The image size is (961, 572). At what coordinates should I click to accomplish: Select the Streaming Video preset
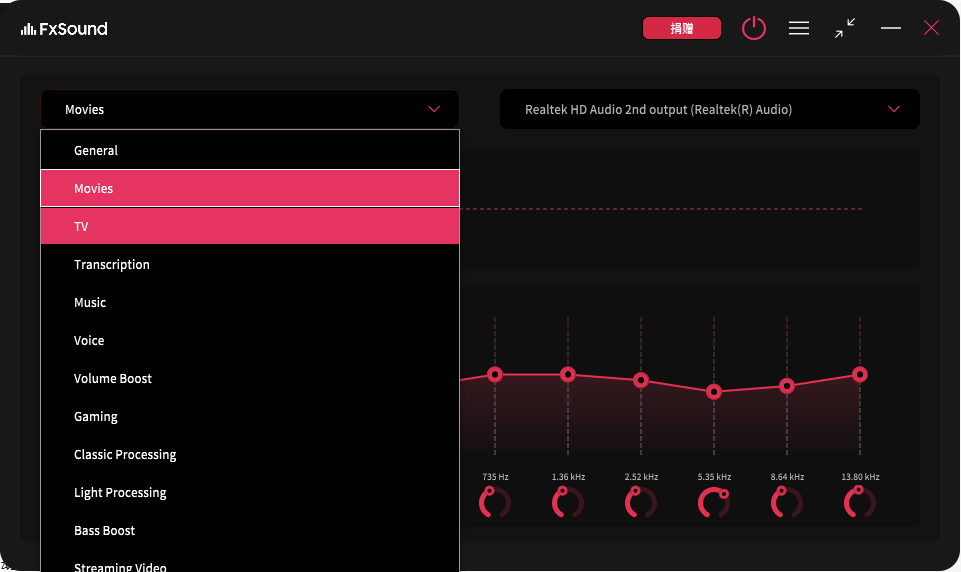(x=249, y=563)
